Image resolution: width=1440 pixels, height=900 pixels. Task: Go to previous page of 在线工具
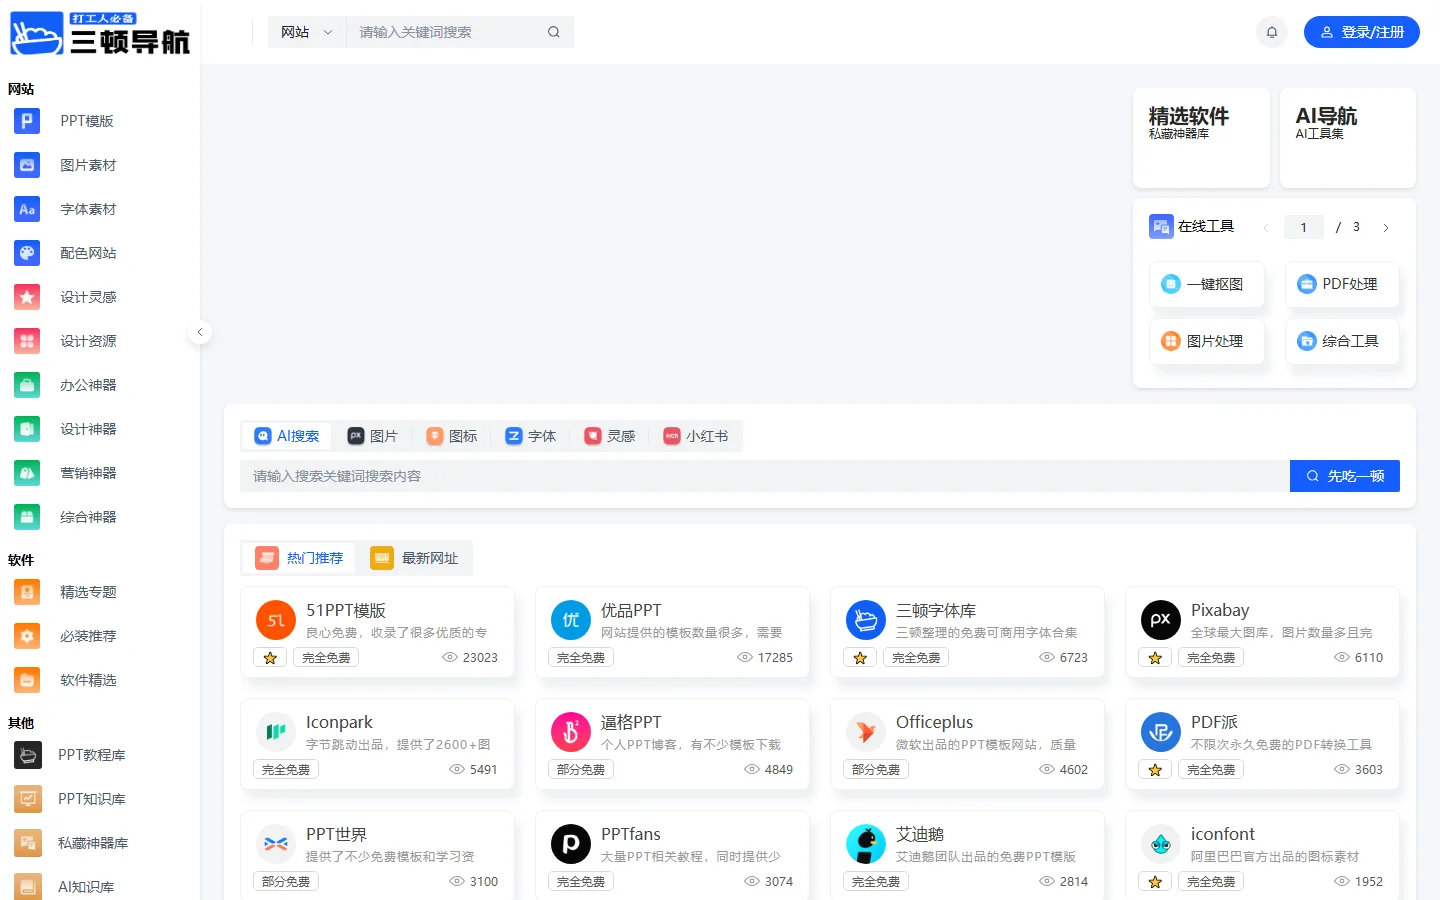pos(1266,228)
